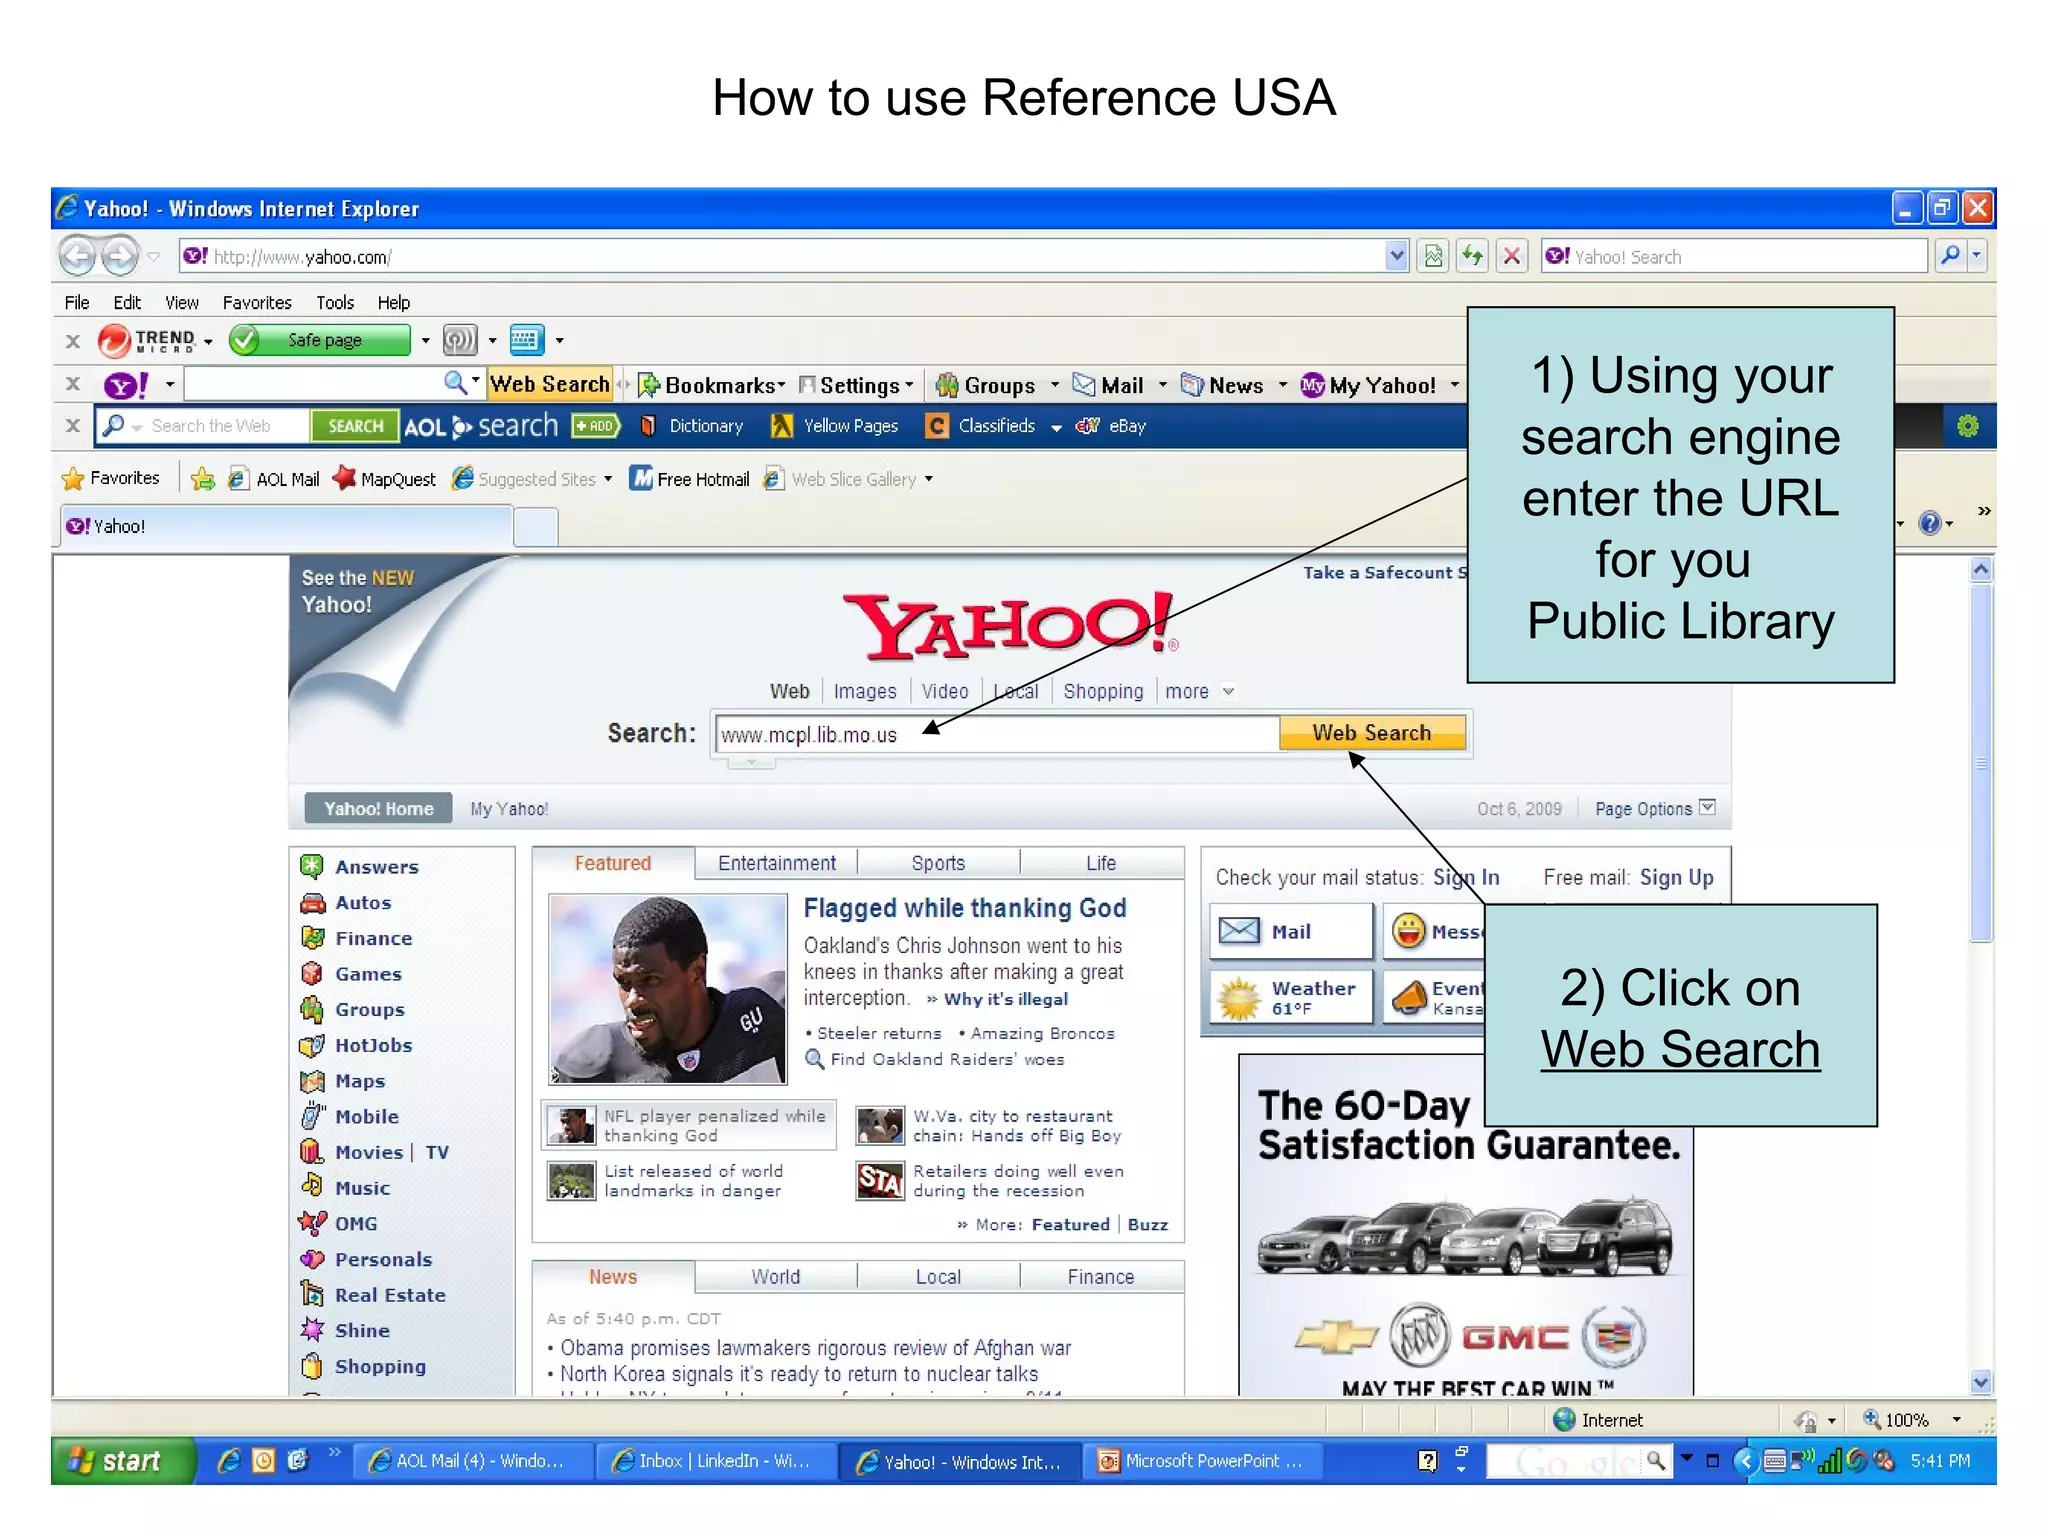This screenshot has height=1536, width=2048.
Task: Expand the Suggested Sites dropdown
Action: [608, 479]
